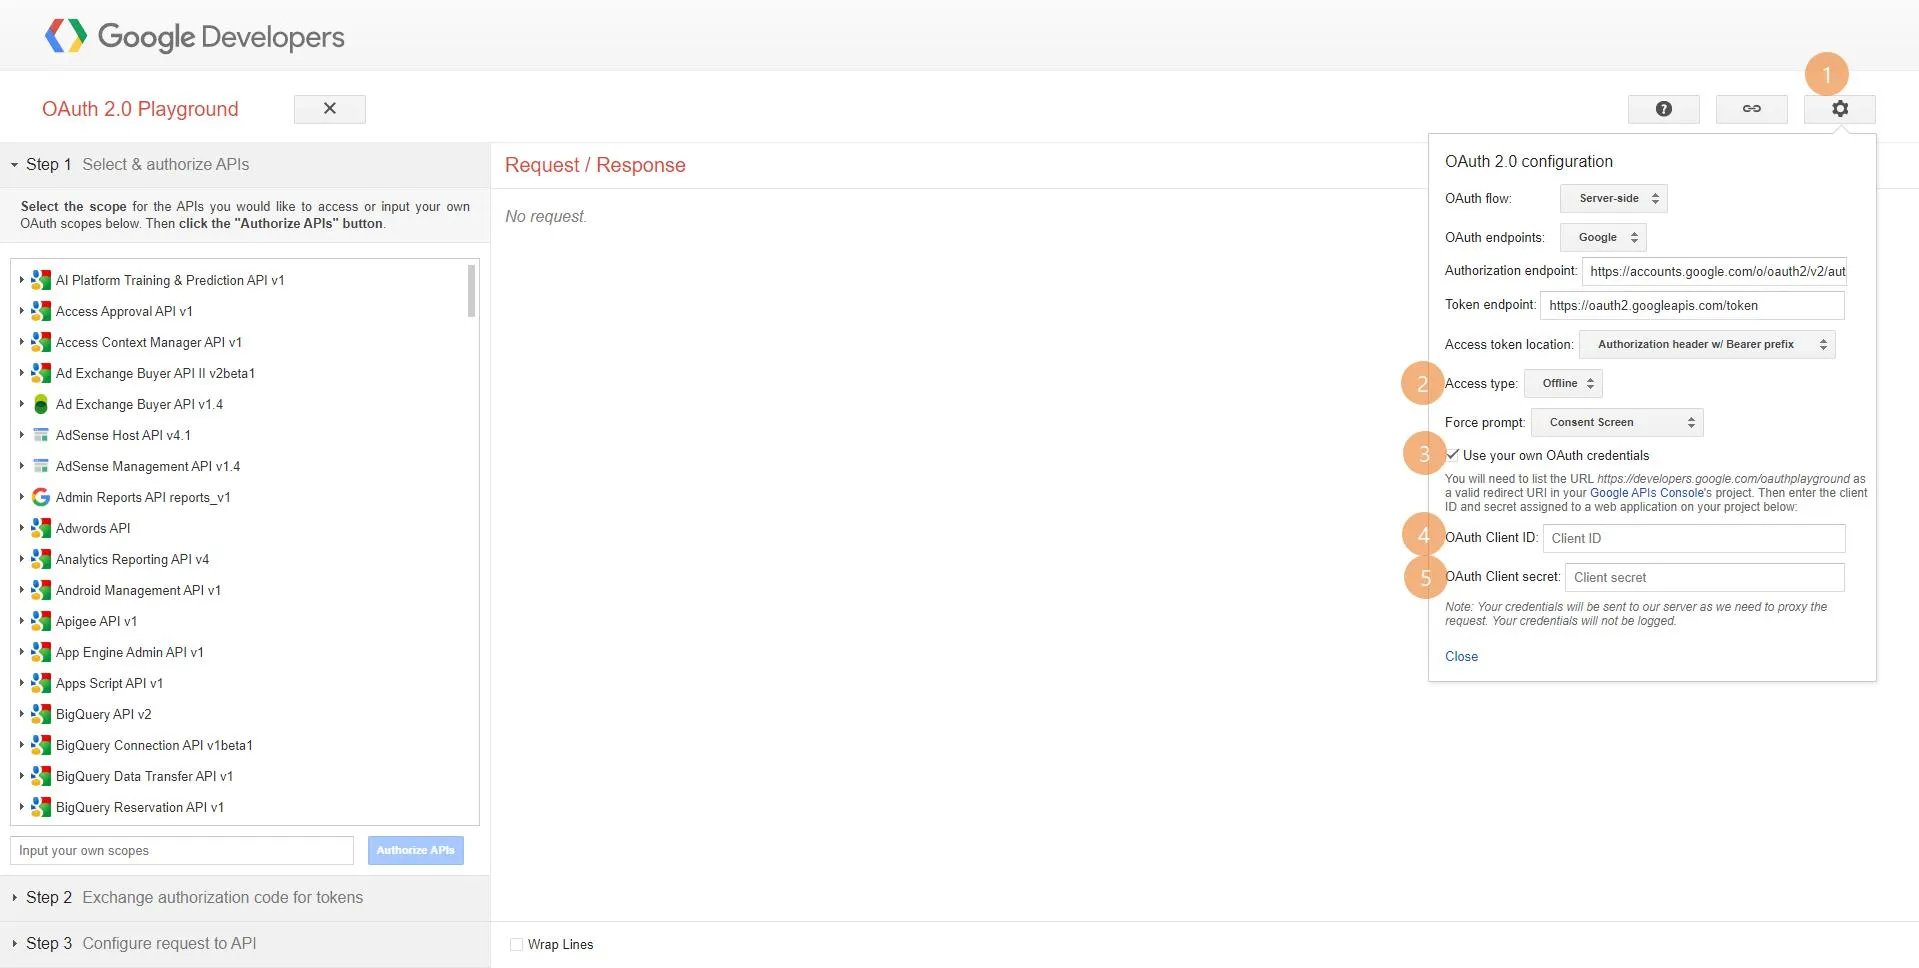Open the Google APIs Console link
The height and width of the screenshot is (968, 1919).
click(x=1647, y=493)
